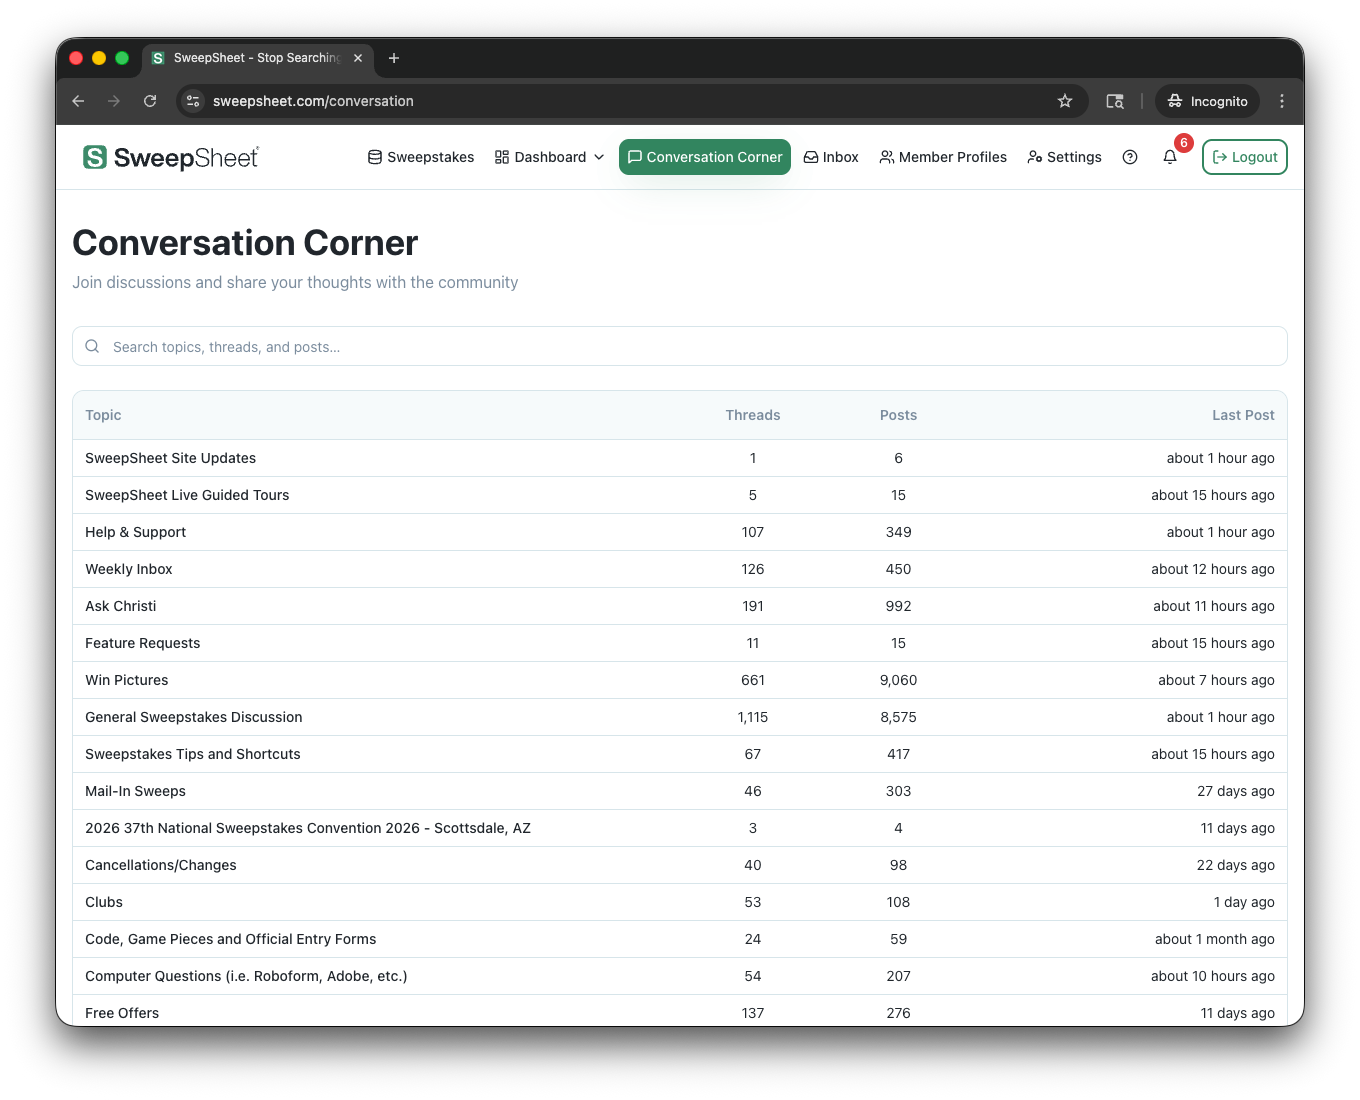Open the Cancellations/Changes topic
1360x1100 pixels.
pos(160,865)
